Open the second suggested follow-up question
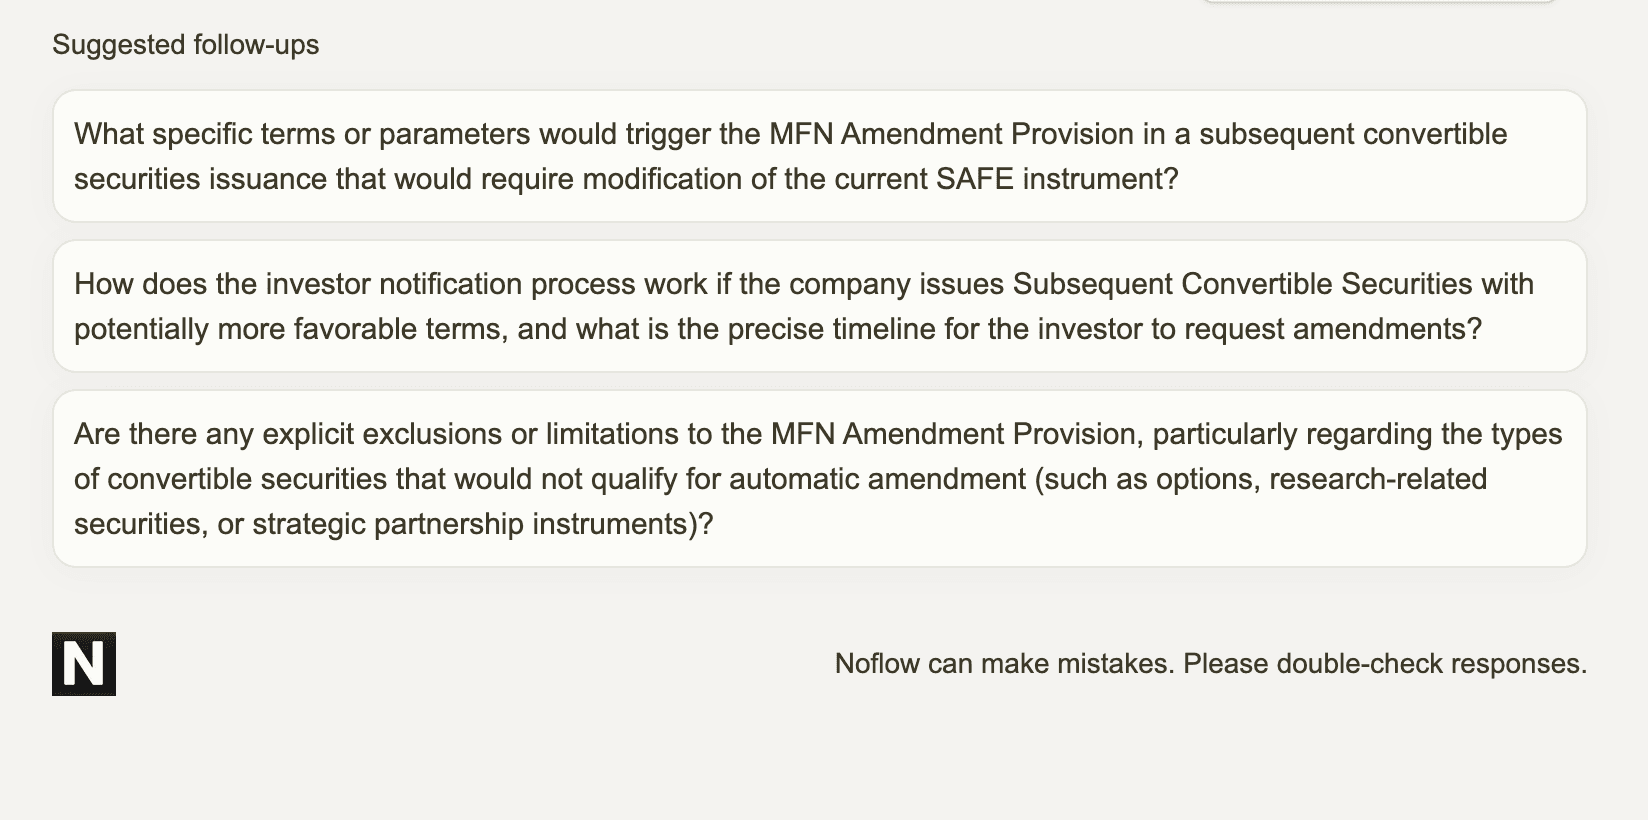This screenshot has height=820, width=1648. (820, 306)
